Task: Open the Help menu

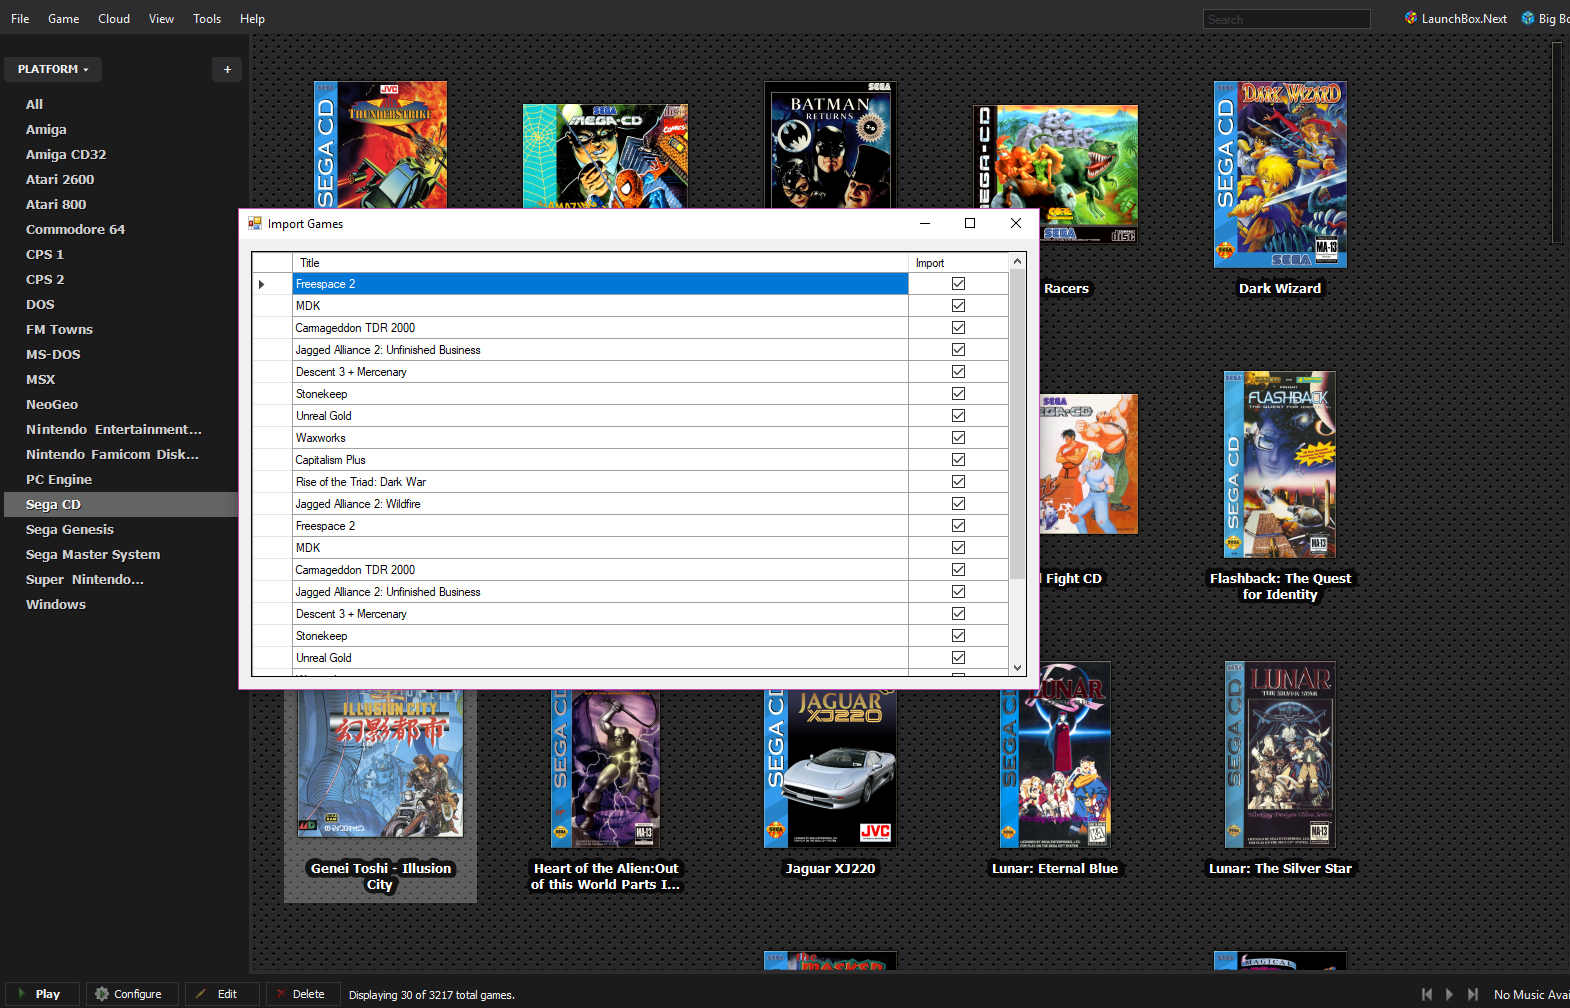Action: pos(252,18)
